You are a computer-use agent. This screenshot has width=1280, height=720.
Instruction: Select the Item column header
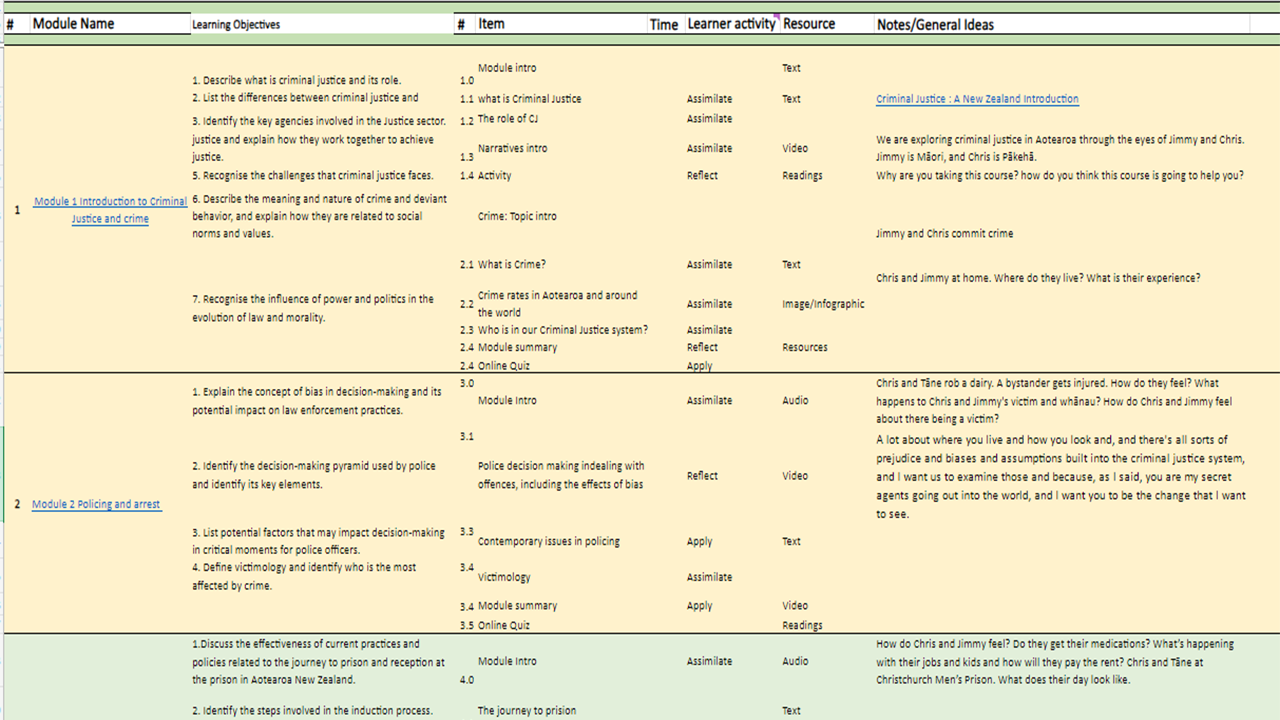point(491,24)
